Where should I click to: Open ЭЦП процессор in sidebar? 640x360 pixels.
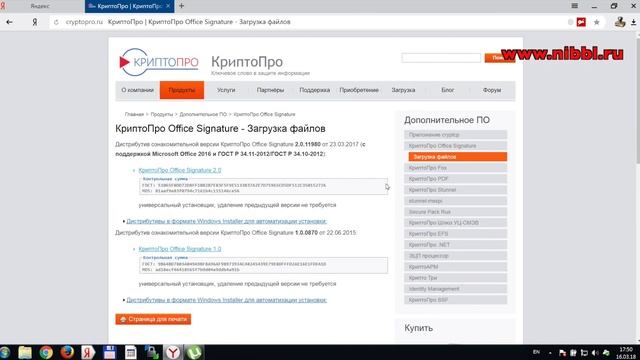456,256
